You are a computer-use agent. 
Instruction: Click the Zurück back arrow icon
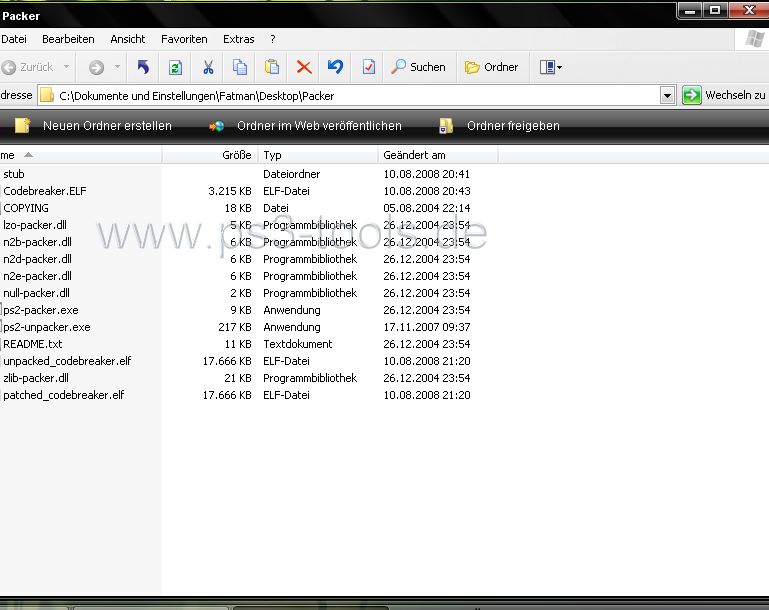9,67
